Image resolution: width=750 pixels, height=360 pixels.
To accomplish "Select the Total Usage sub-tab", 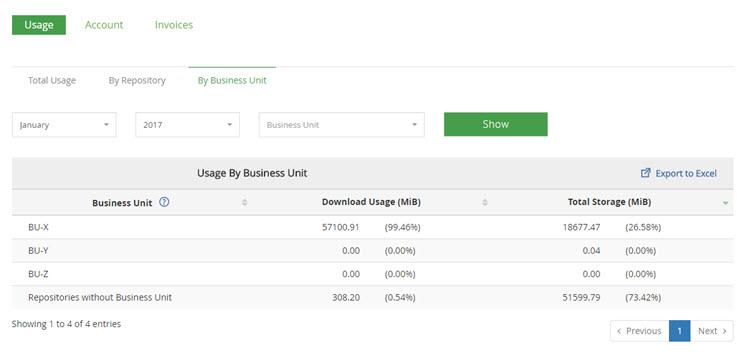I will [52, 80].
